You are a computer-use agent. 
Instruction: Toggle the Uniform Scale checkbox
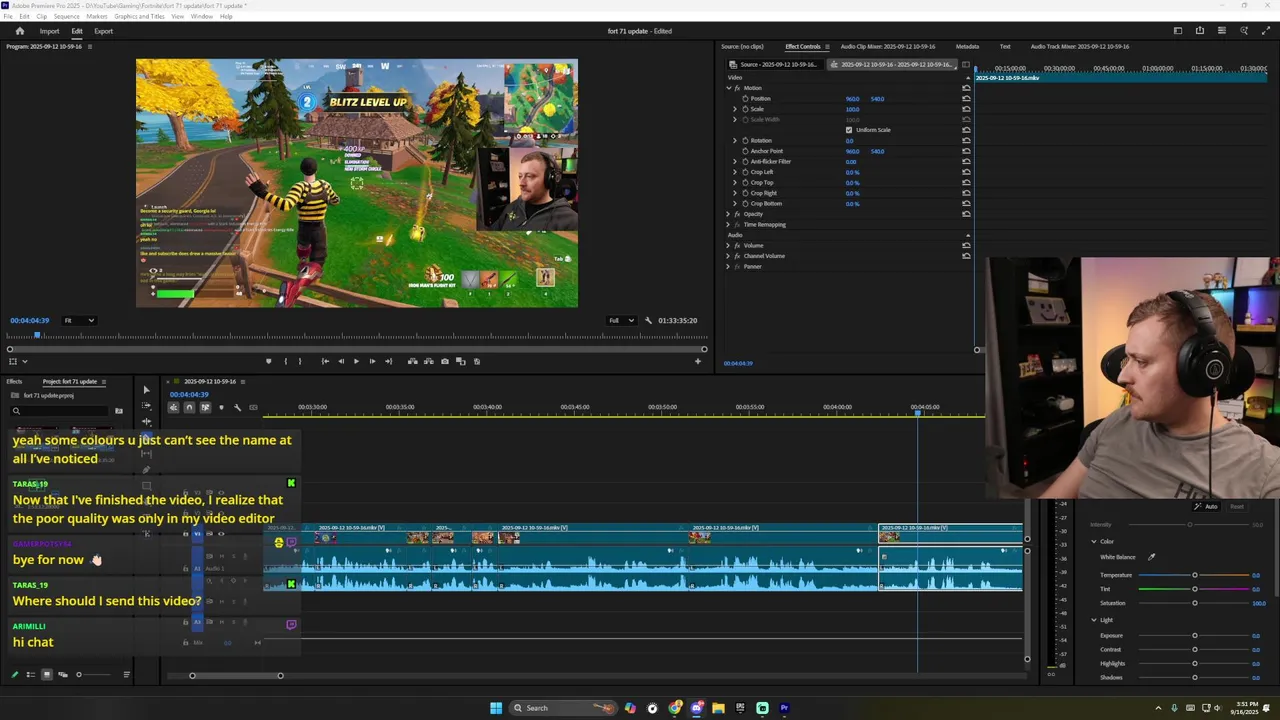(x=849, y=130)
